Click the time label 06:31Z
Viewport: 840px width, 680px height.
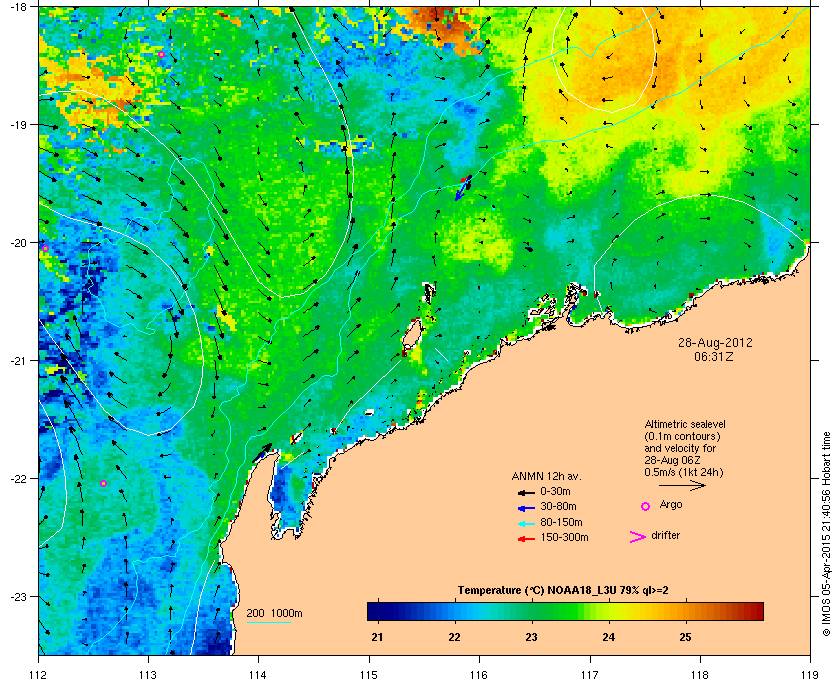coord(714,356)
